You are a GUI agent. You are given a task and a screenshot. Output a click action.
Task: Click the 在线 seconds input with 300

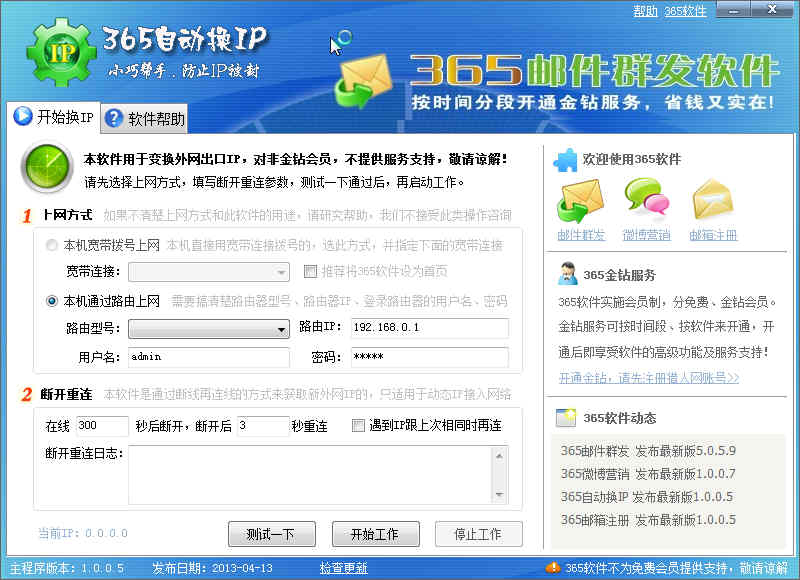pos(102,426)
